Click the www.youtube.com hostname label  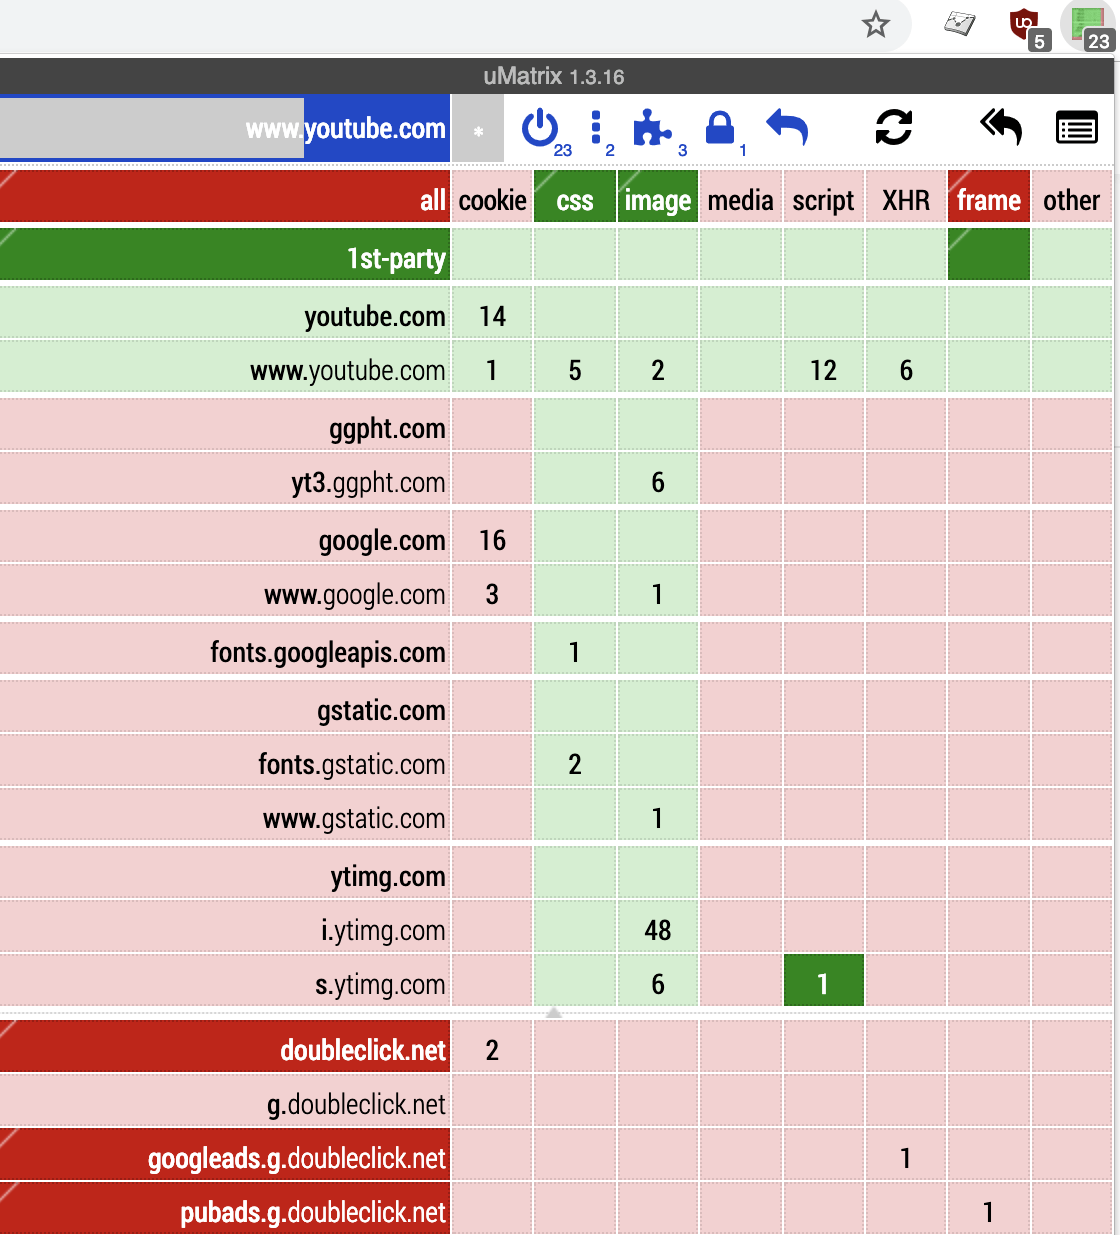point(348,369)
